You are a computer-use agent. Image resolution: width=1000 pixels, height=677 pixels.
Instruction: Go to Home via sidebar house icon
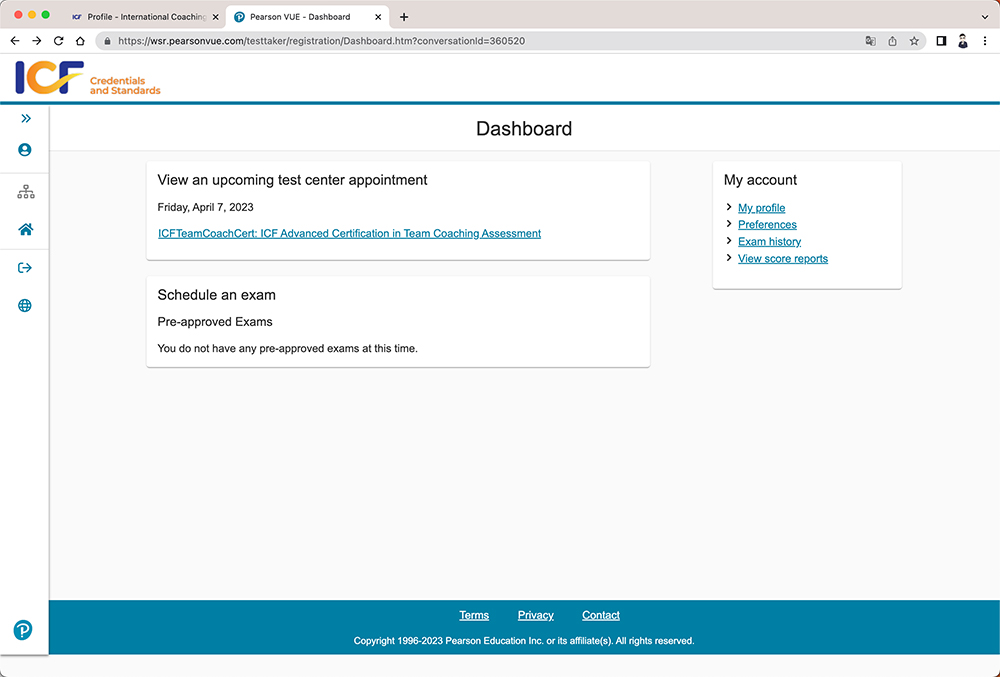(25, 229)
